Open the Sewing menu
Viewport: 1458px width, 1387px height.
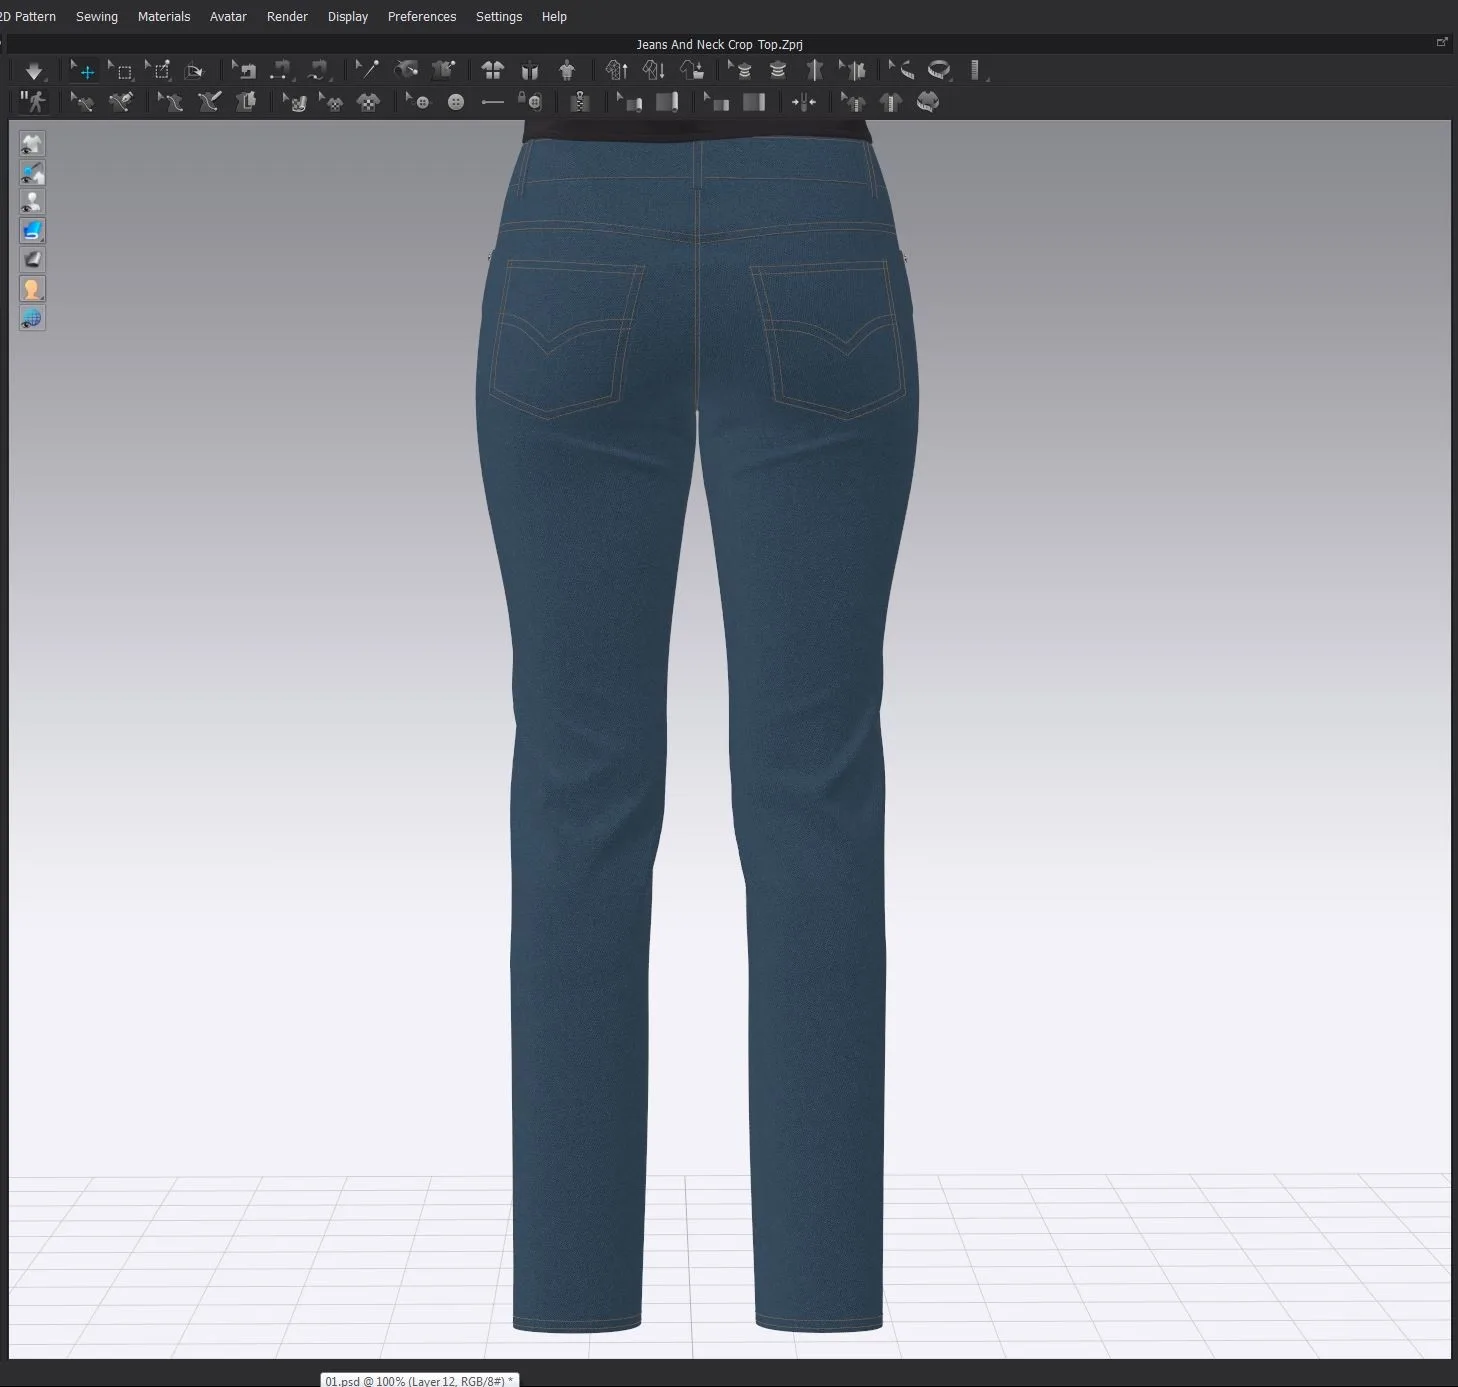(x=97, y=17)
